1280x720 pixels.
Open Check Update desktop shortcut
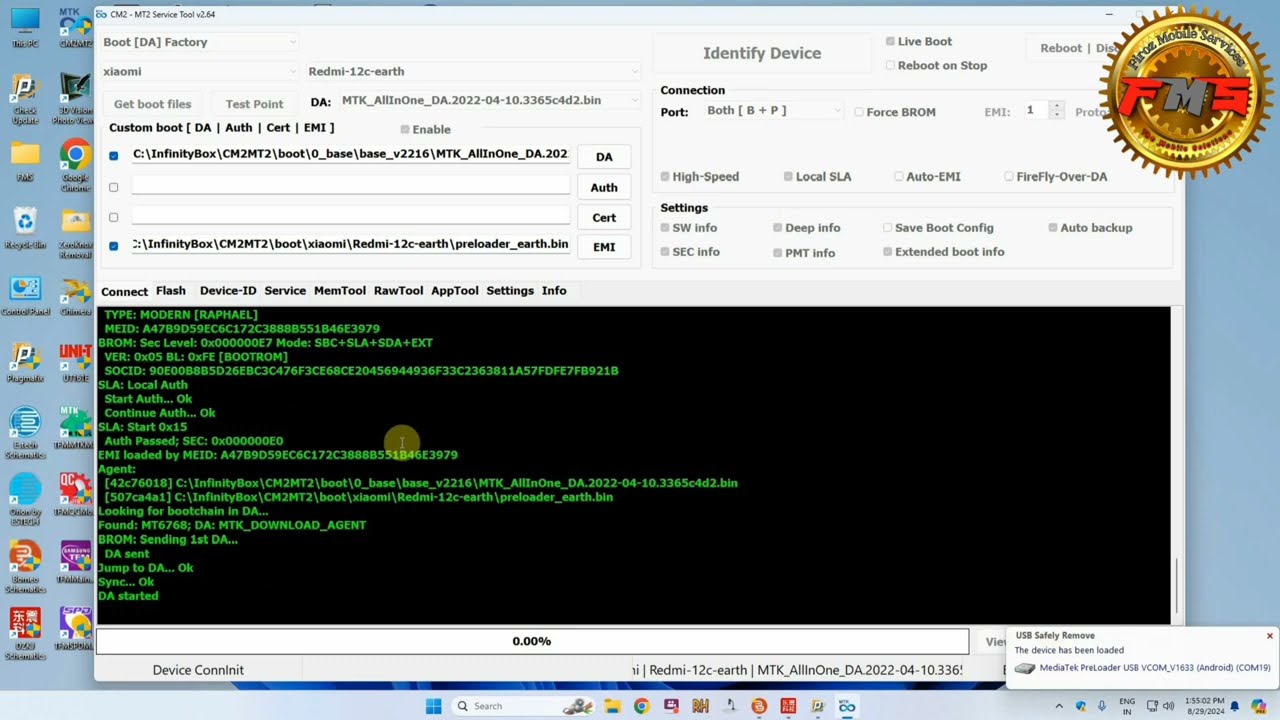point(25,98)
